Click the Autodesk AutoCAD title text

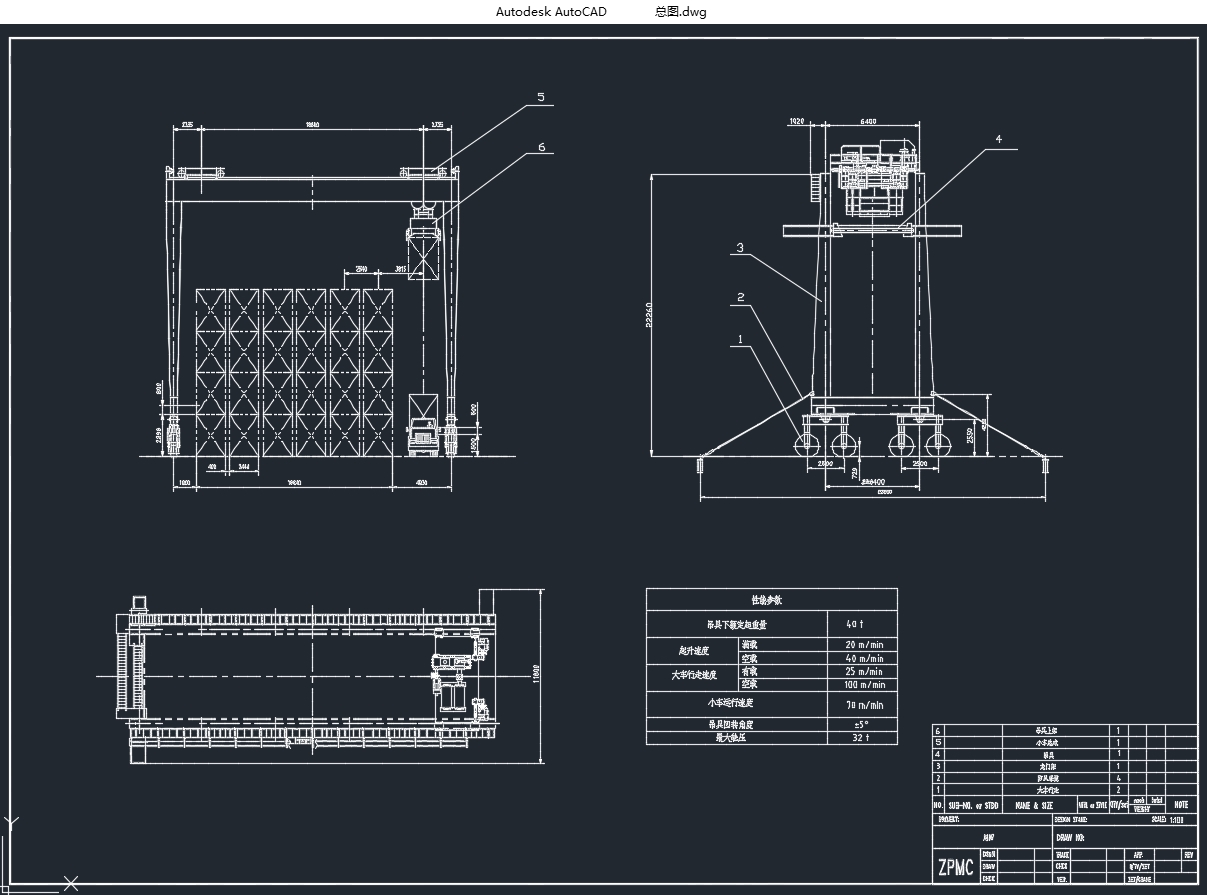[x=551, y=12]
